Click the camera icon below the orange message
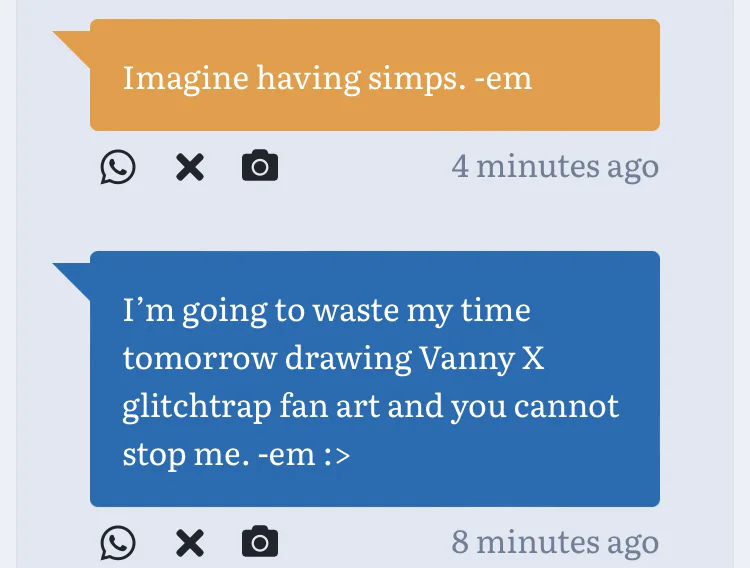Screen dimensions: 750x568 (x=260, y=166)
